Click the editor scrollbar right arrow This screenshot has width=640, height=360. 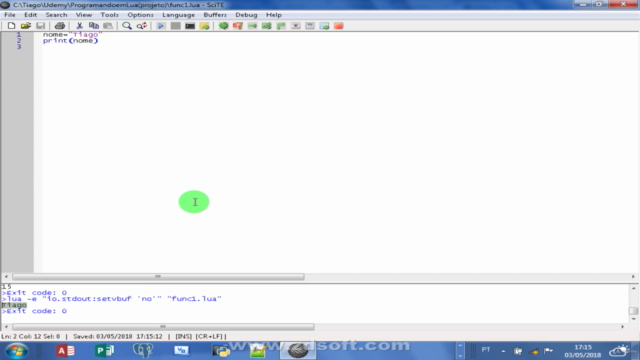(633, 277)
